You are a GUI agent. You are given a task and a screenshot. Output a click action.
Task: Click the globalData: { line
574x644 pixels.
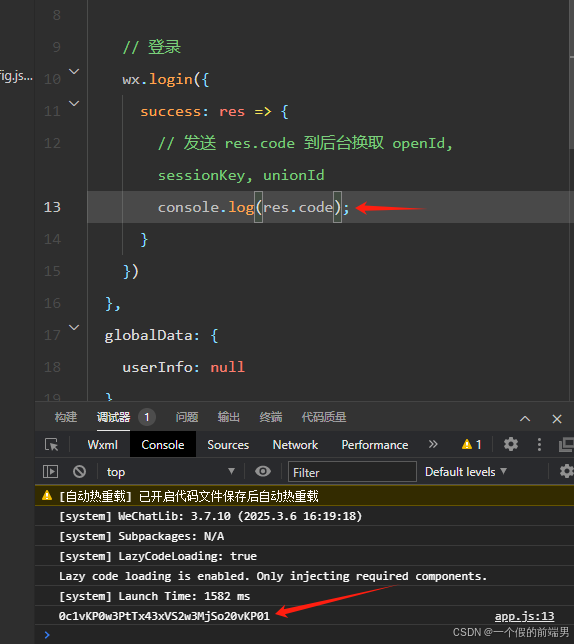161,335
